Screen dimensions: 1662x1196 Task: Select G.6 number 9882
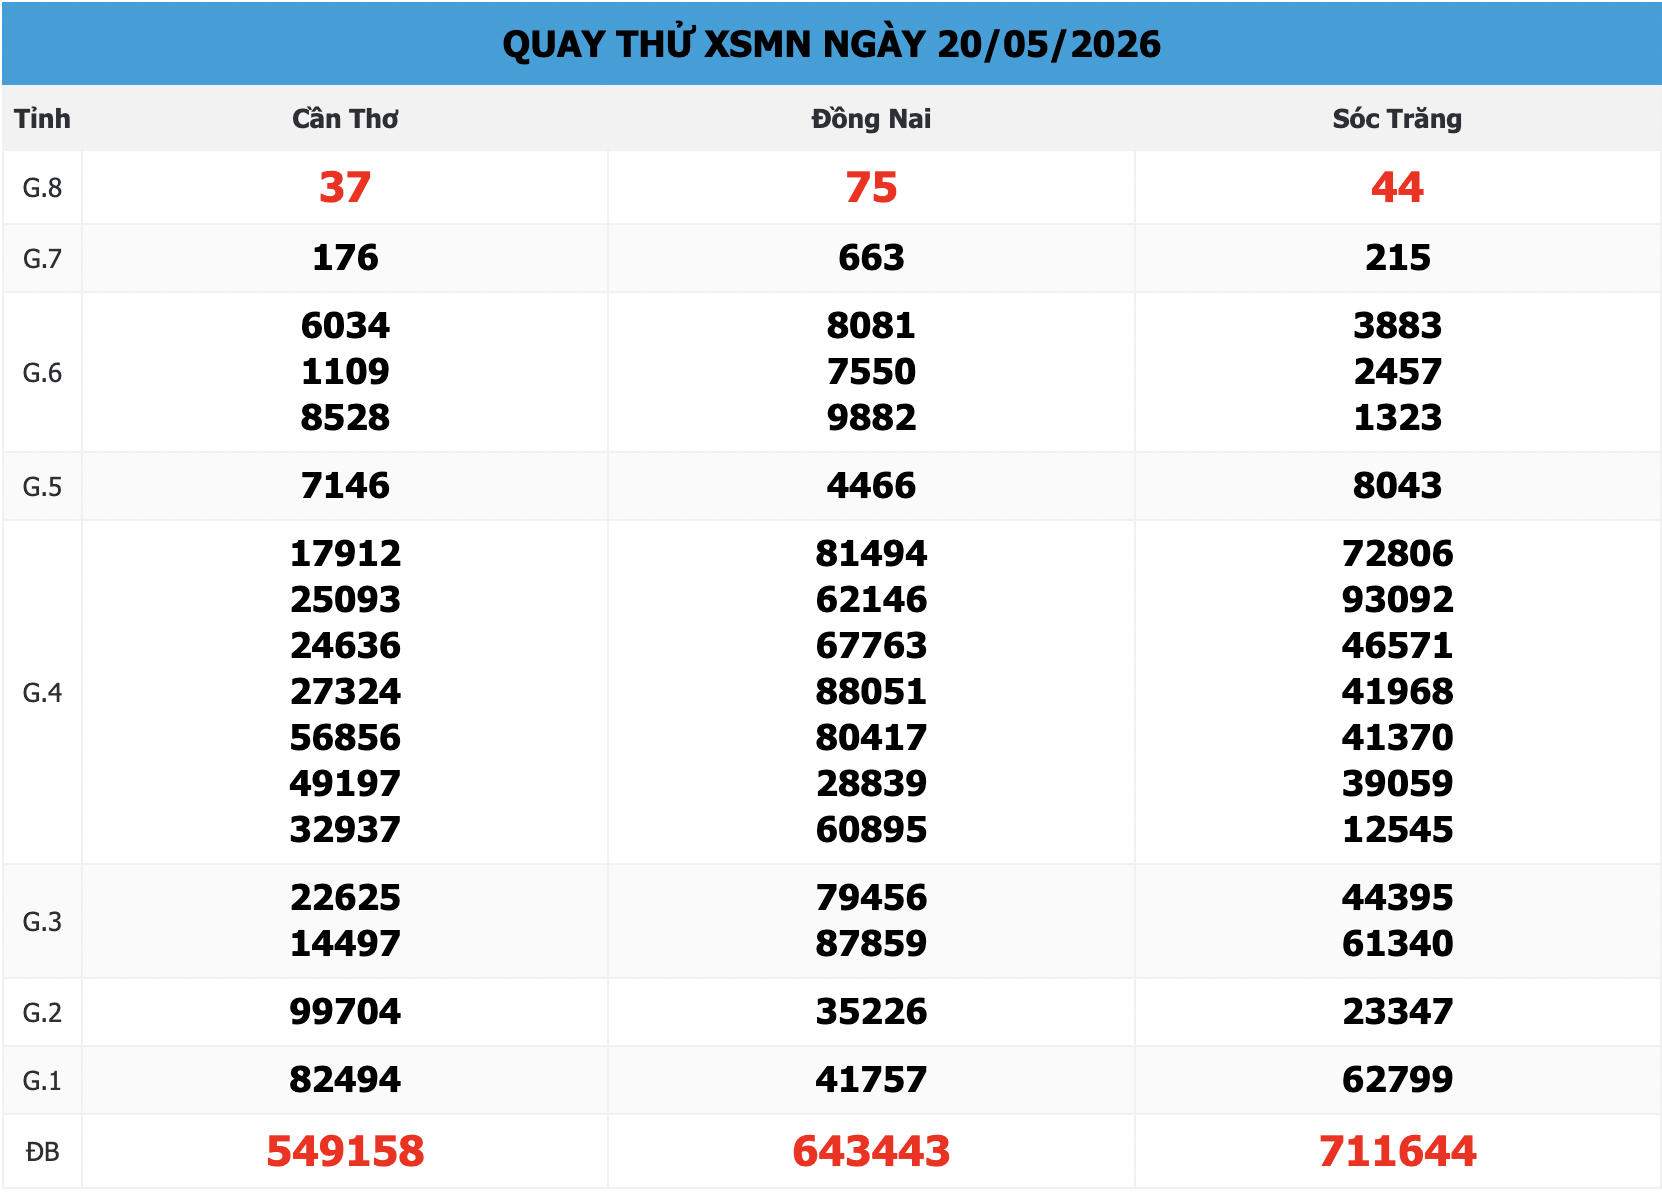(871, 418)
